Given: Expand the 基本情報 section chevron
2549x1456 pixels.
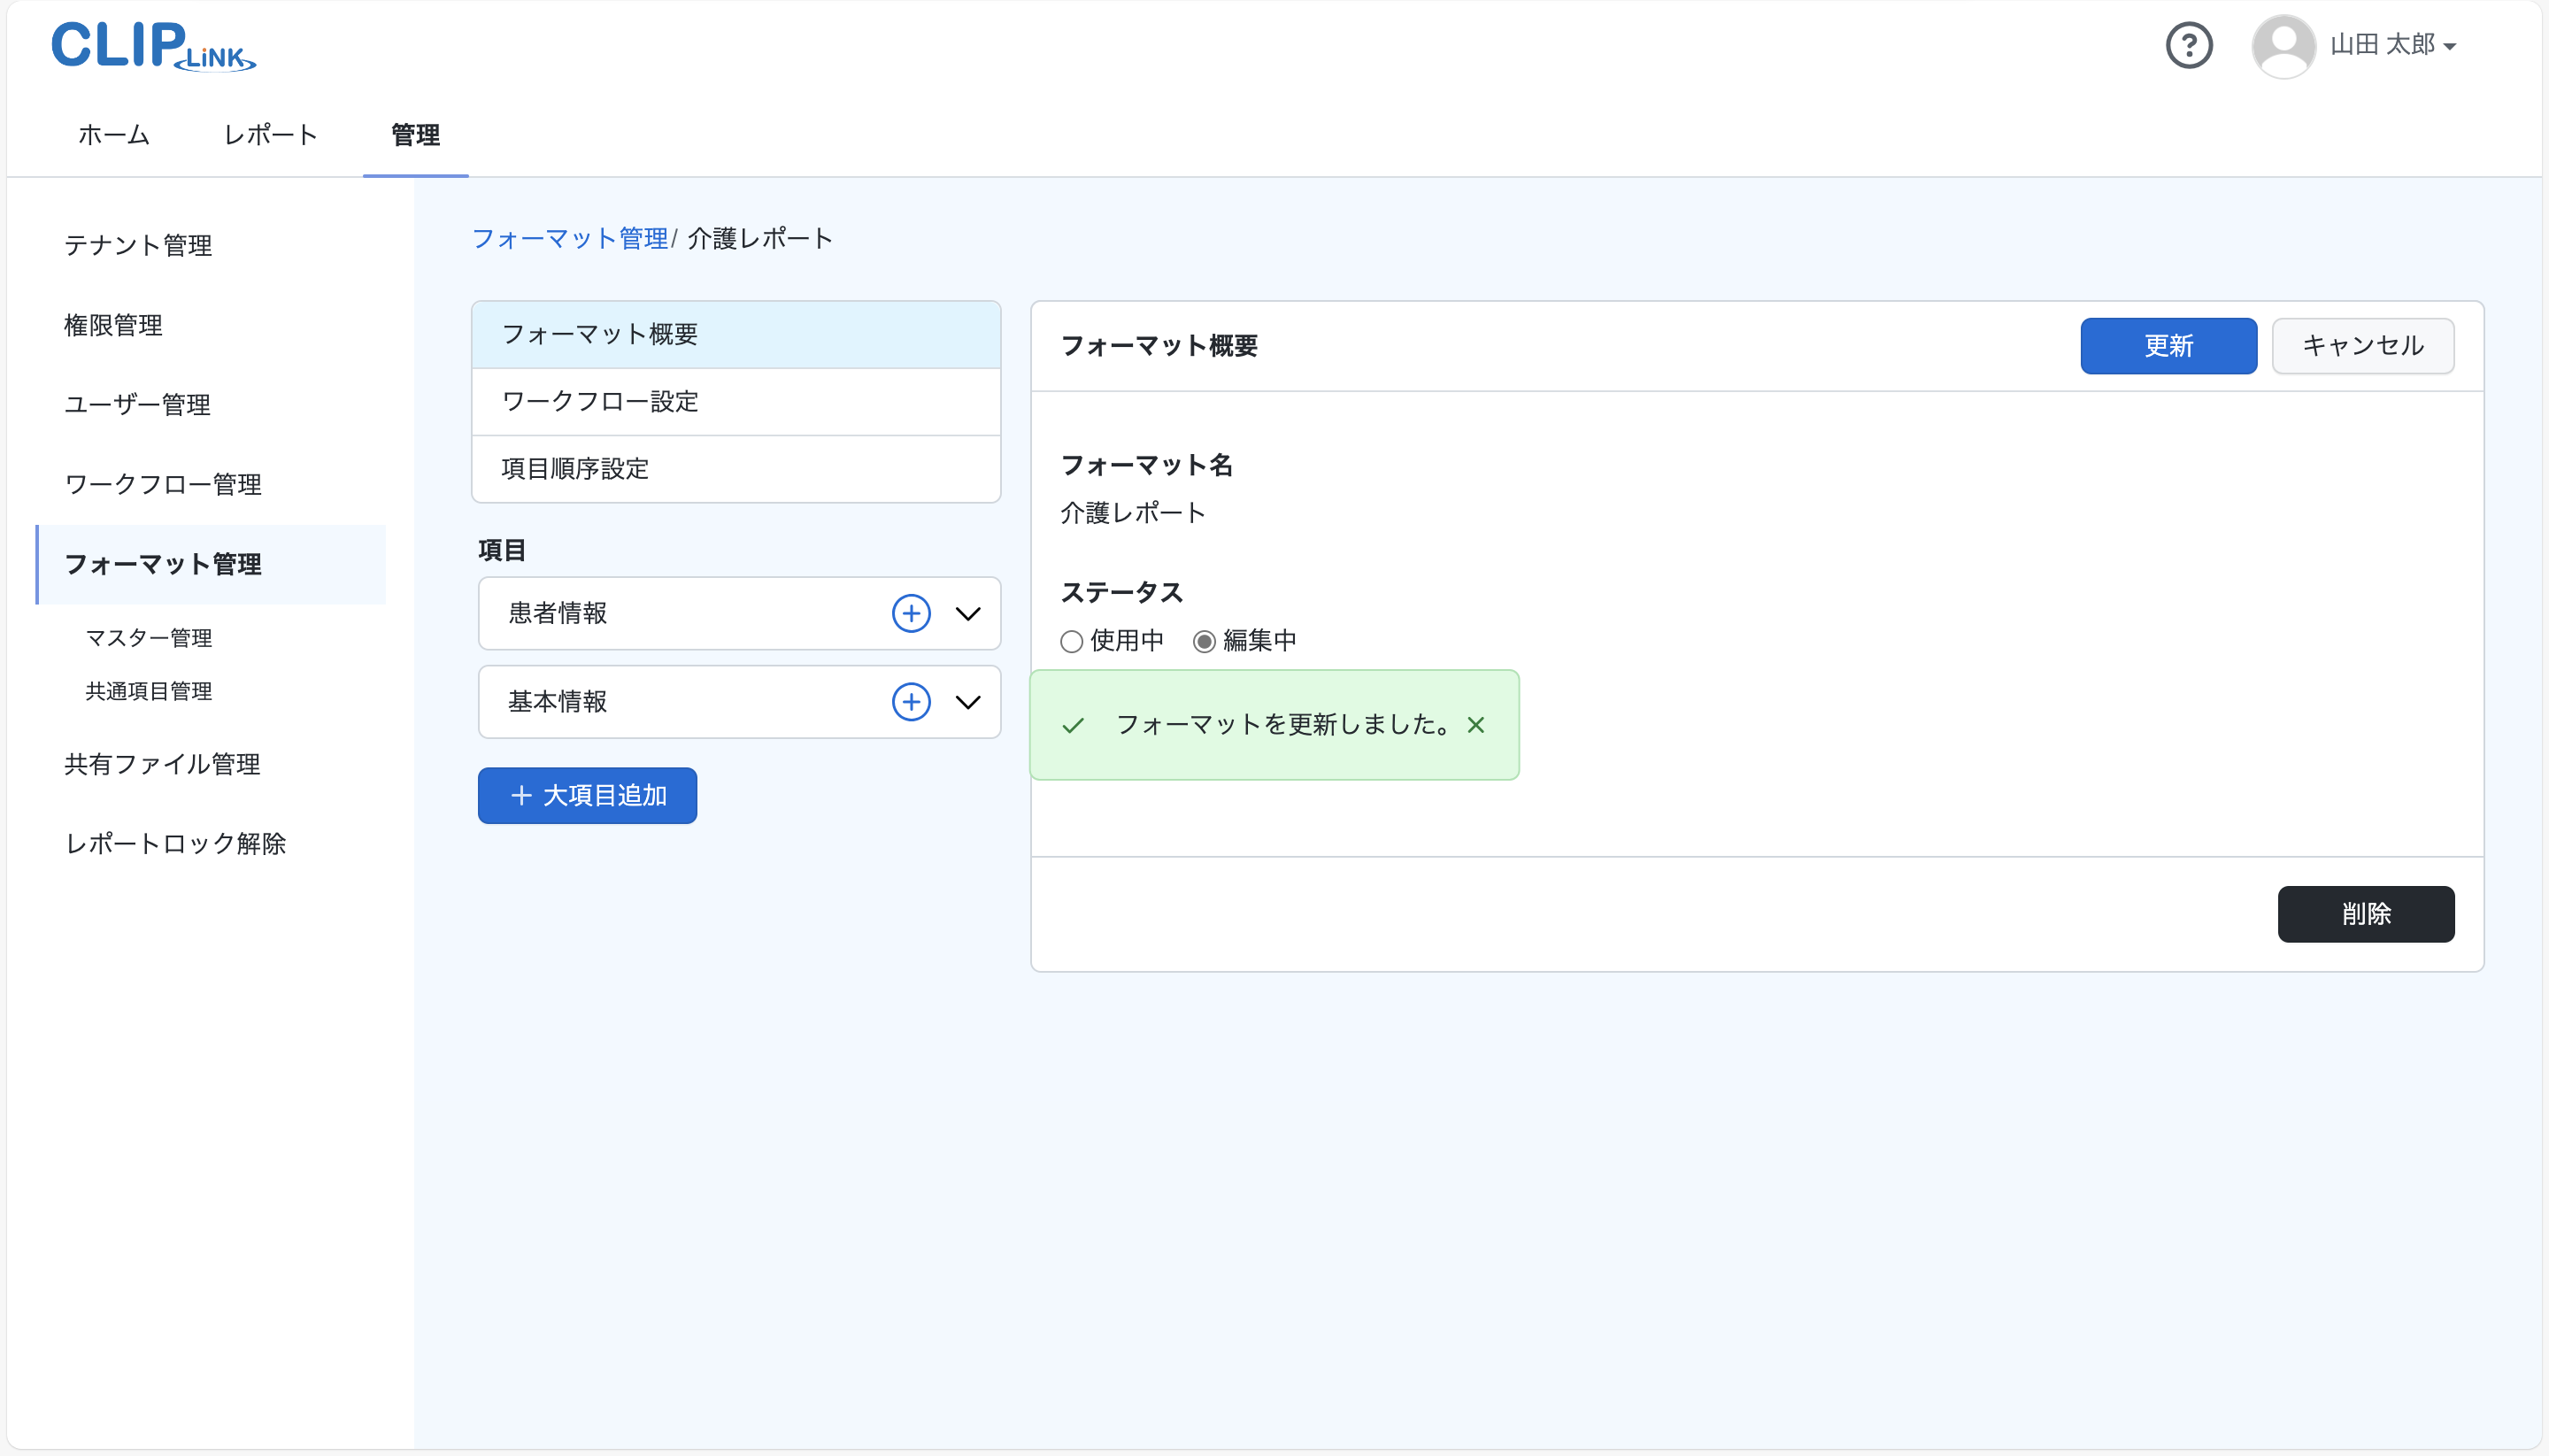Looking at the screenshot, I should [x=967, y=702].
